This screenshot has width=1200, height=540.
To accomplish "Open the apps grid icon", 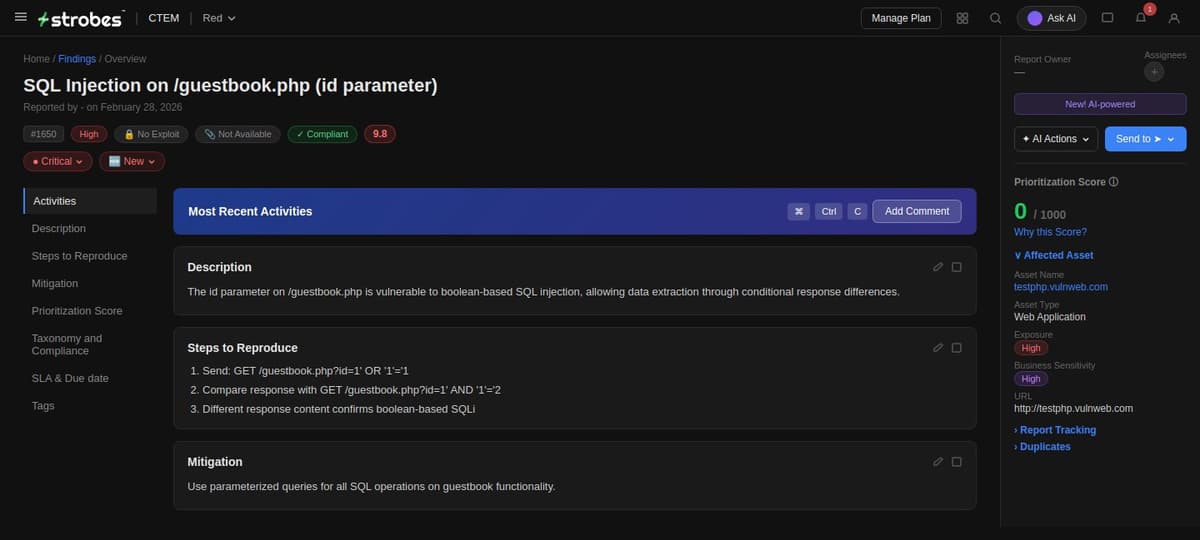I will (x=962, y=18).
